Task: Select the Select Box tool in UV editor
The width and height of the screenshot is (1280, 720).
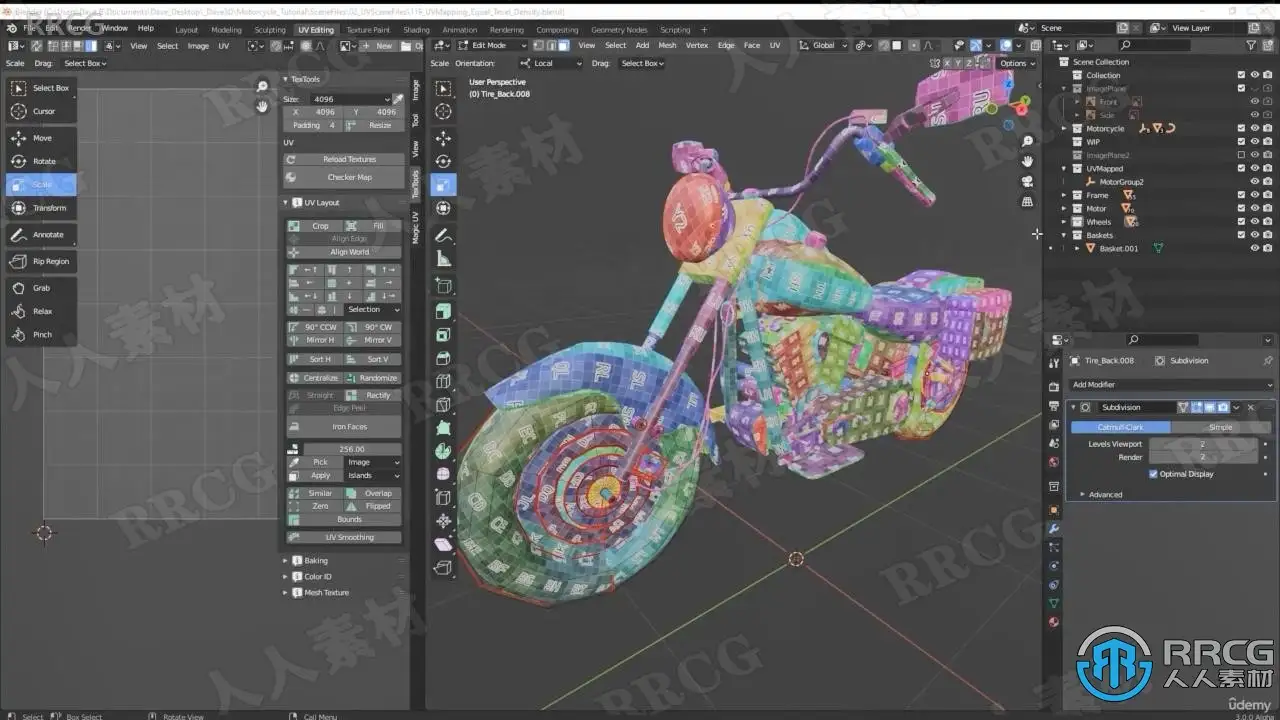Action: coord(41,88)
